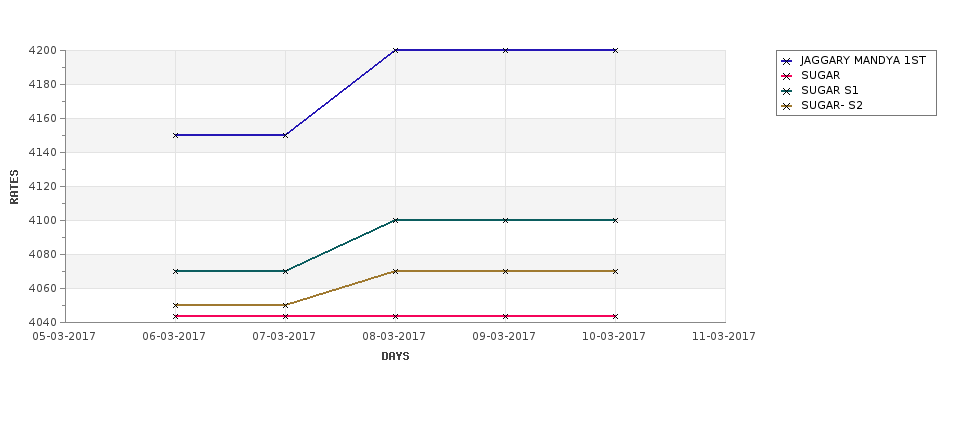The image size is (975, 429).
Task: Click the red SUGAR legend marker
Action: [787, 76]
